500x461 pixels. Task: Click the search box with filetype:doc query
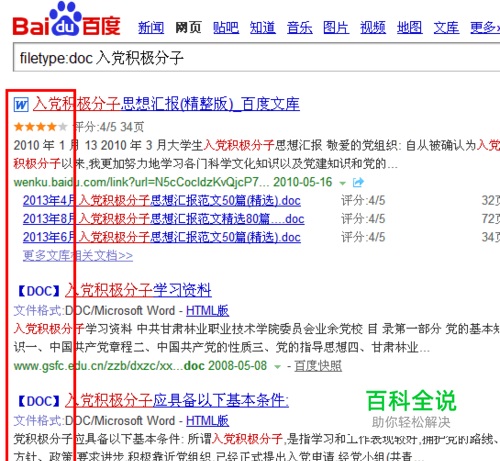click(257, 57)
